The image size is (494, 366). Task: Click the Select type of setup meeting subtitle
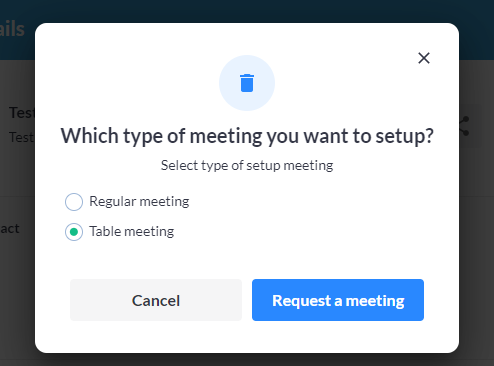247,165
